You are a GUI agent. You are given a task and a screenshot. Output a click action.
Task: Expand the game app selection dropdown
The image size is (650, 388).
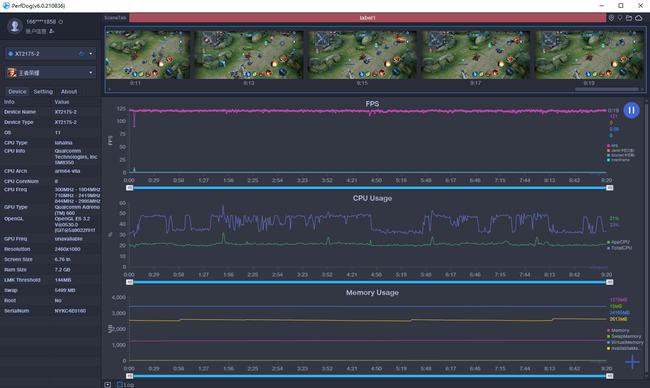pos(91,73)
